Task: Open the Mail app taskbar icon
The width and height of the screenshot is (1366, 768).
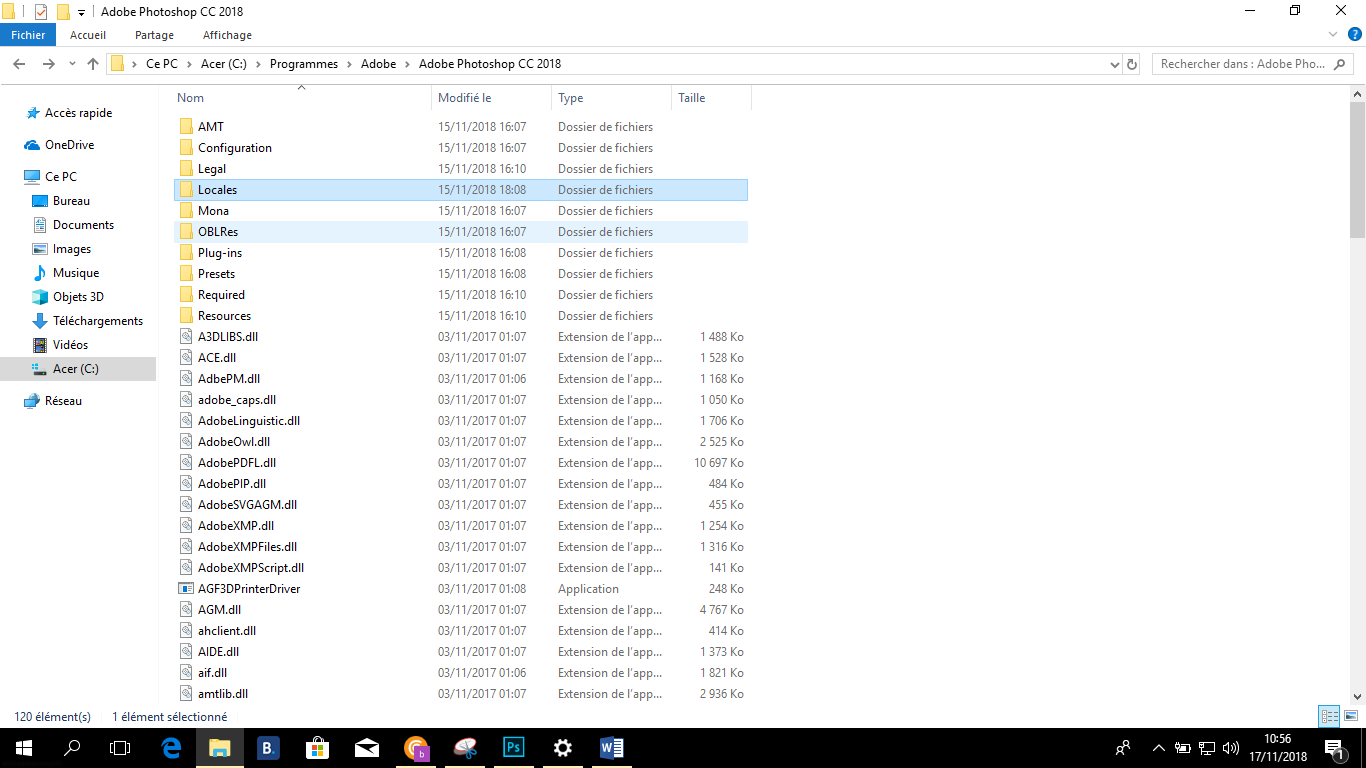Action: [367, 747]
